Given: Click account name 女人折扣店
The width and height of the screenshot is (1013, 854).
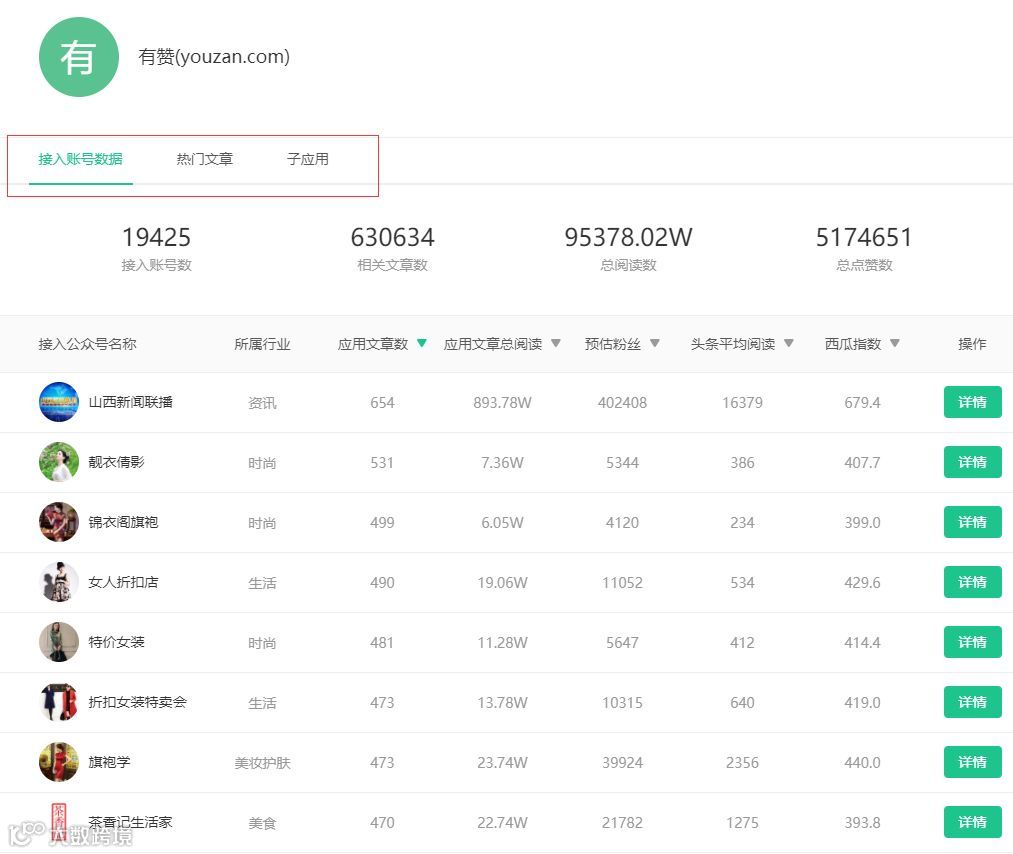Looking at the screenshot, I should tap(123, 582).
